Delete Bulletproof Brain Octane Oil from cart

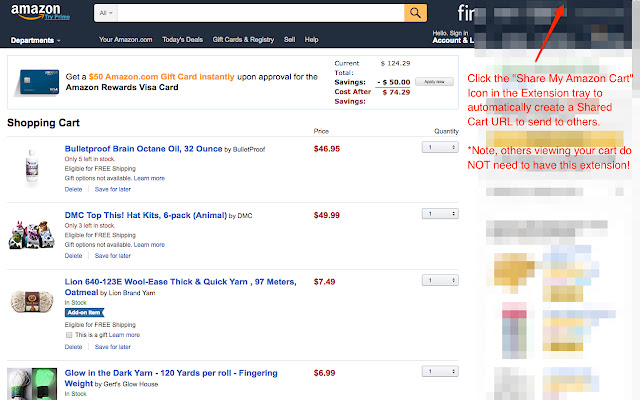[x=73, y=189]
